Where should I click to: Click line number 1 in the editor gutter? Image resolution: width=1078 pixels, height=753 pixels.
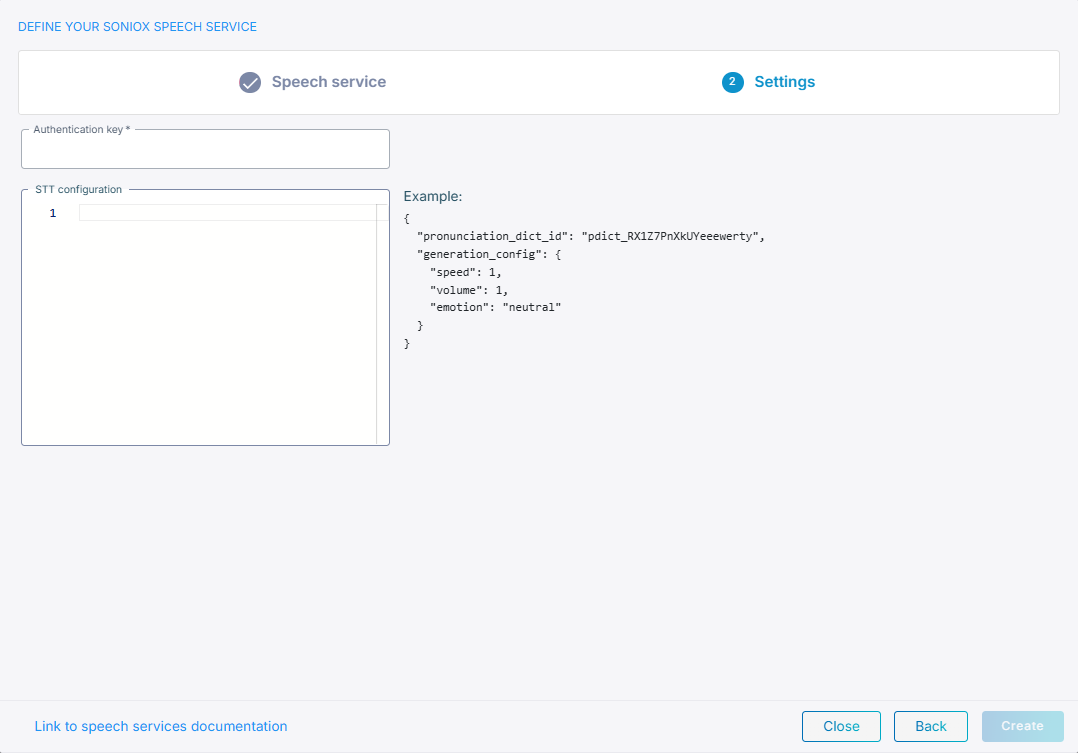pyautogui.click(x=53, y=213)
